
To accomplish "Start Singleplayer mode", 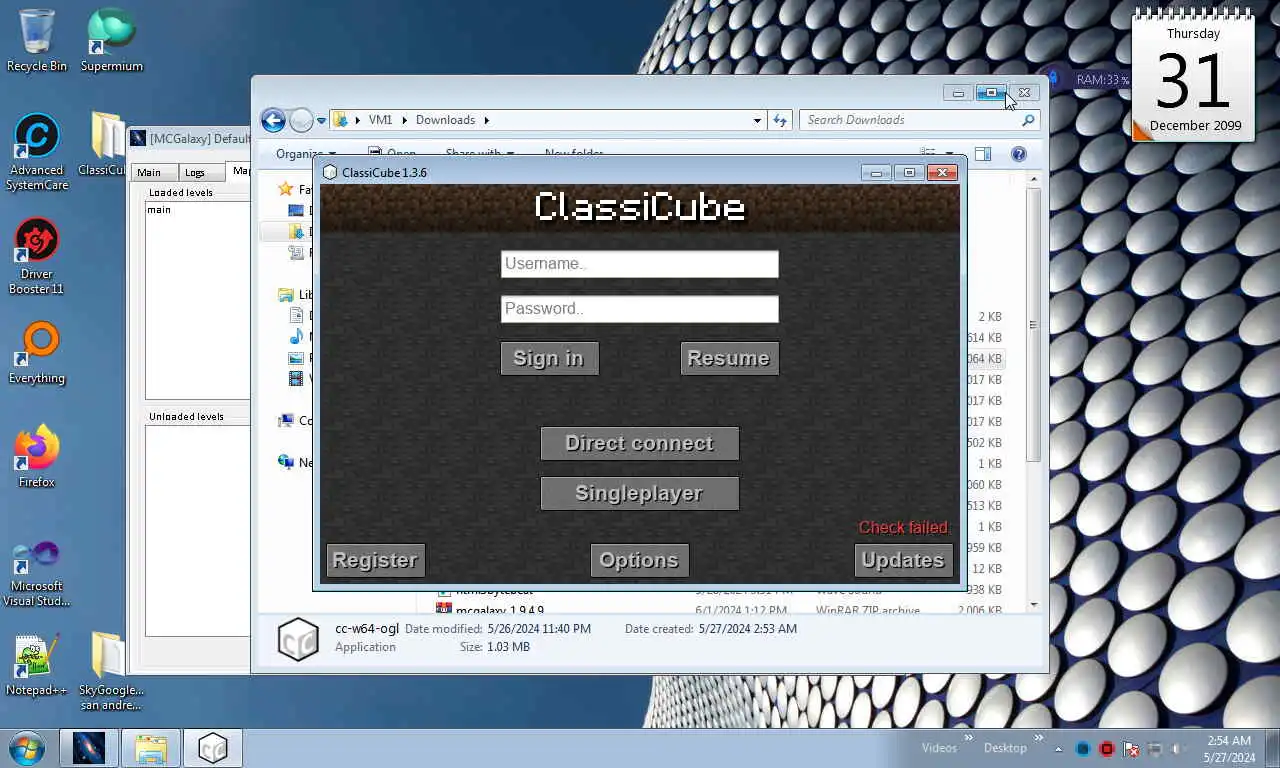I will pos(639,493).
